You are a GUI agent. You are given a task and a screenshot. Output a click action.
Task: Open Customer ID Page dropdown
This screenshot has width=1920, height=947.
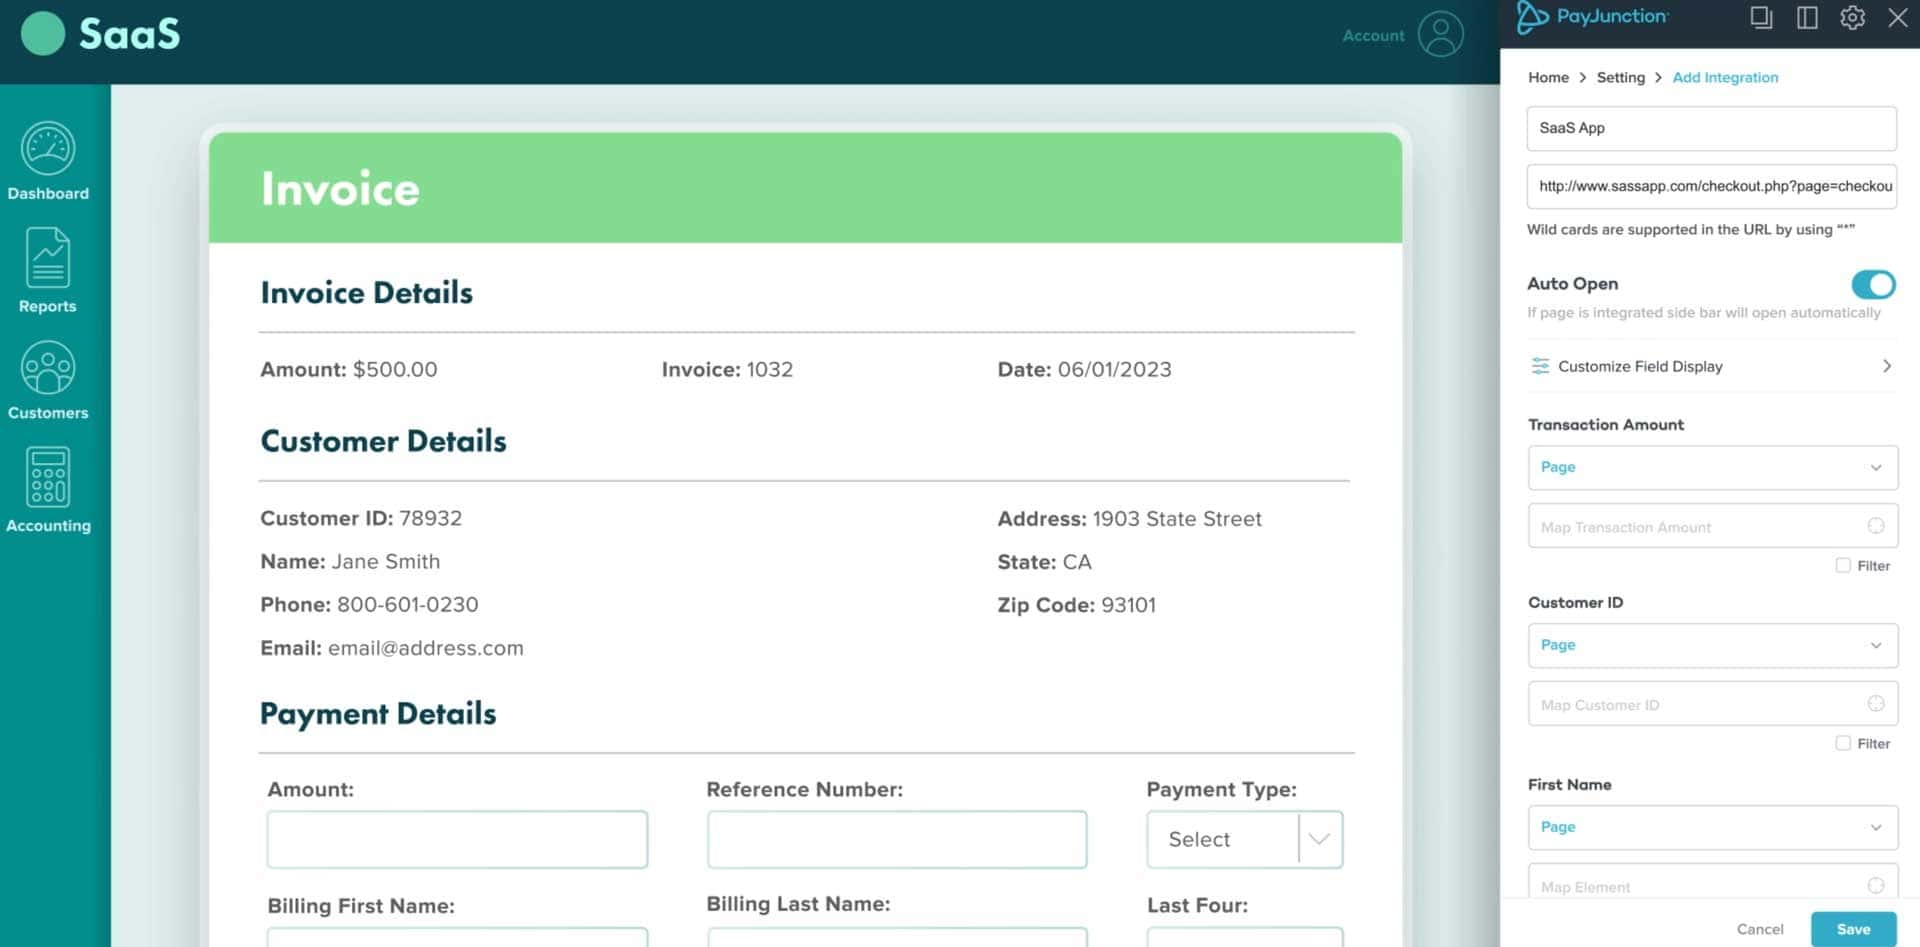pyautogui.click(x=1712, y=645)
